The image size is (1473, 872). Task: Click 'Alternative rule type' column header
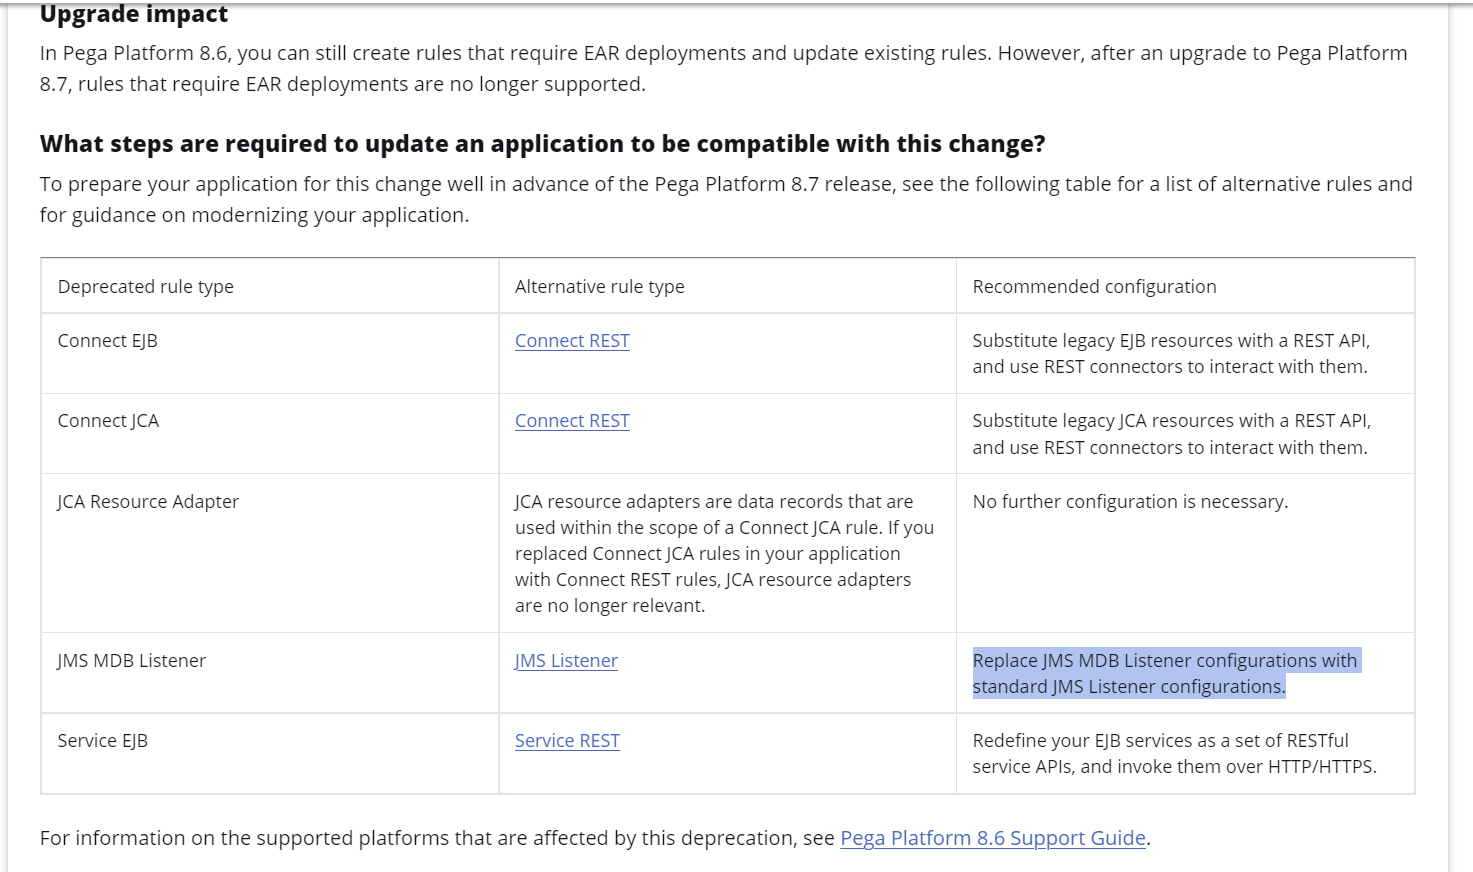coord(600,287)
